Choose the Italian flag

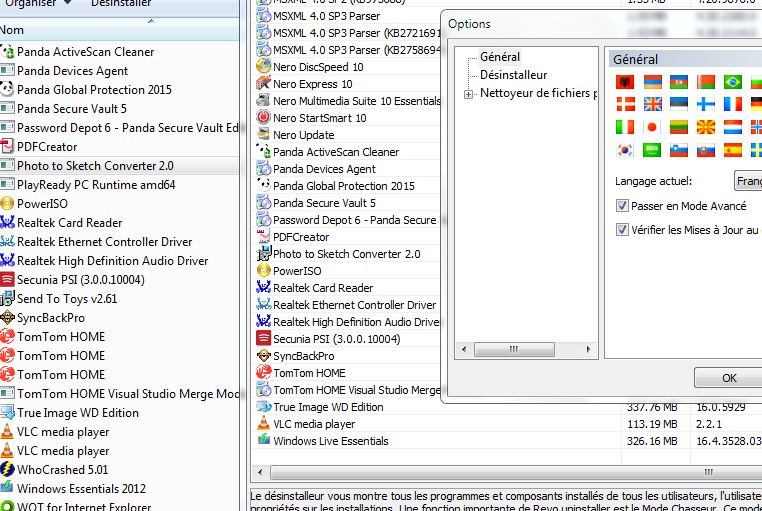pyautogui.click(x=625, y=127)
